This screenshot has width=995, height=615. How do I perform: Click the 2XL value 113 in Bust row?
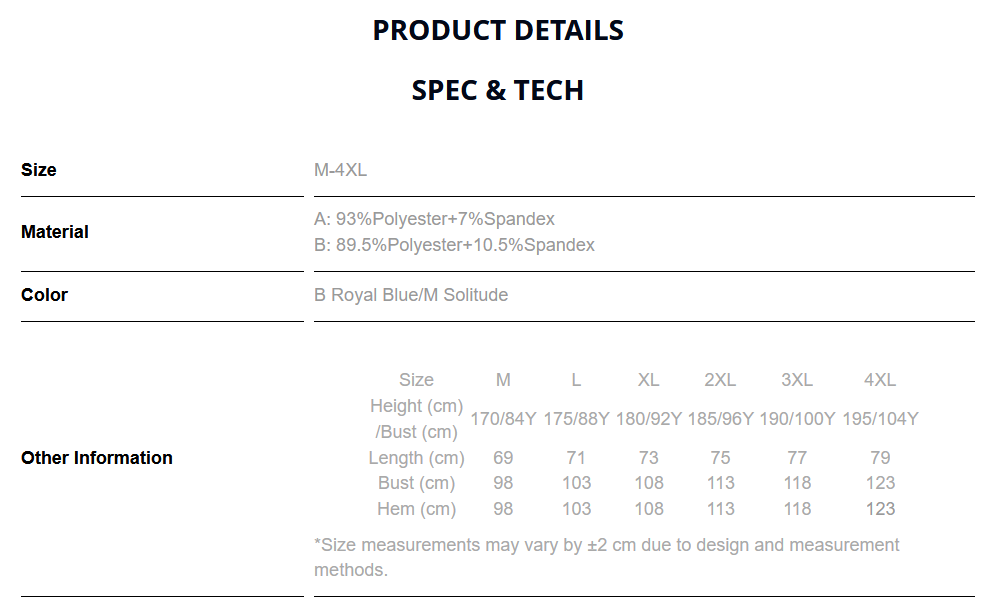point(720,483)
